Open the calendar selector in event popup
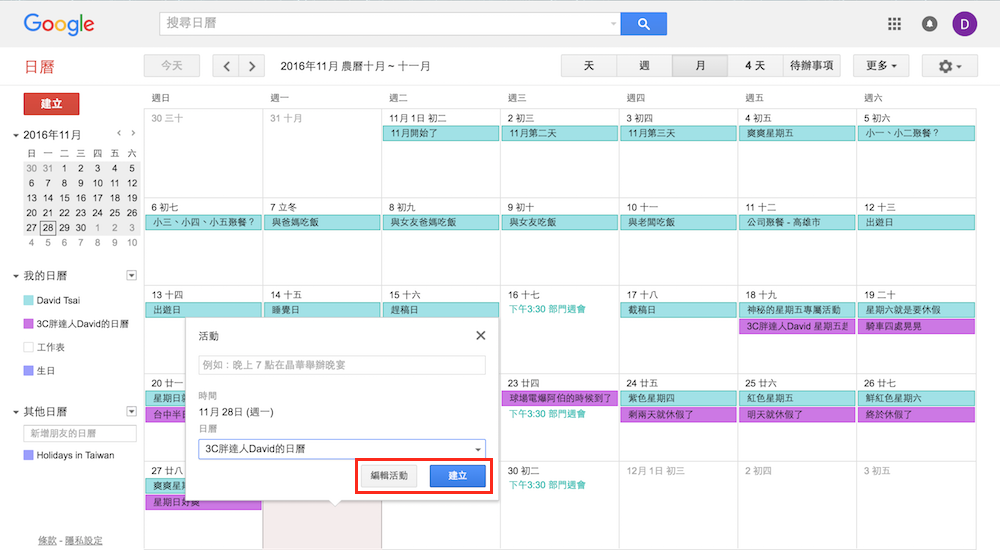1000x550 pixels. 342,449
